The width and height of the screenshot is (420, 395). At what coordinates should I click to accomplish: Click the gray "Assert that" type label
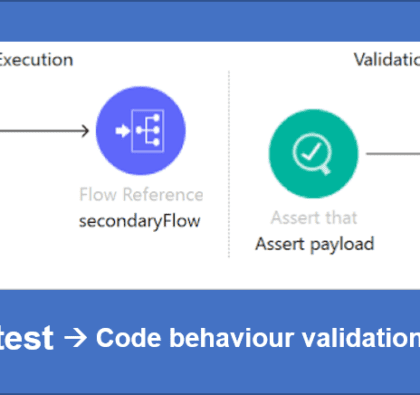point(314,218)
